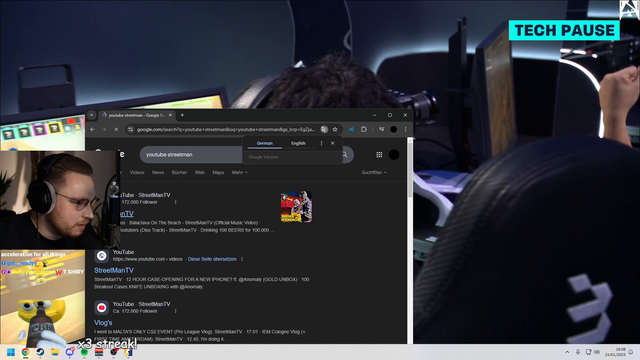Click the google.com URL address bar
The image size is (640, 360).
pyautogui.click(x=226, y=129)
